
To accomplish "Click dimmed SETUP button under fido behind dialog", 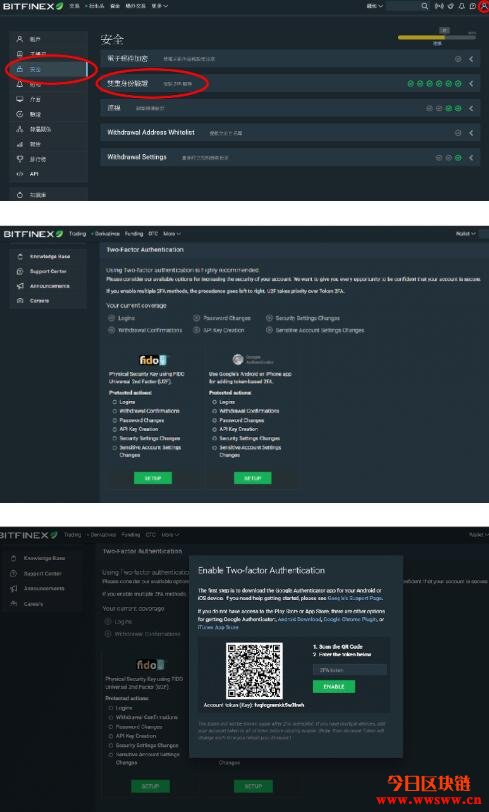I will coord(150,786).
